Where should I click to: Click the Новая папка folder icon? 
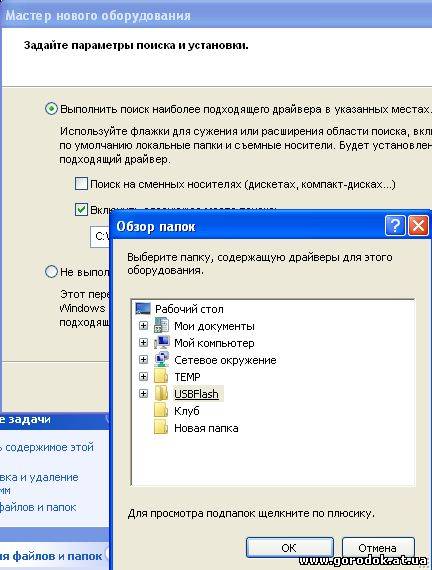[161, 428]
